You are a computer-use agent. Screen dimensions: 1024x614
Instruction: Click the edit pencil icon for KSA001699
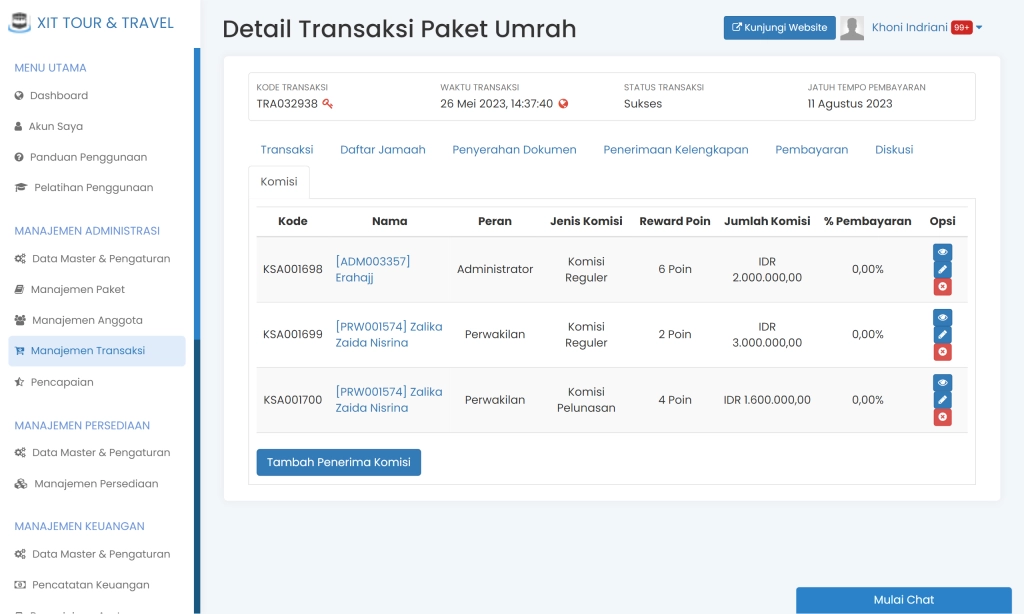click(x=941, y=334)
